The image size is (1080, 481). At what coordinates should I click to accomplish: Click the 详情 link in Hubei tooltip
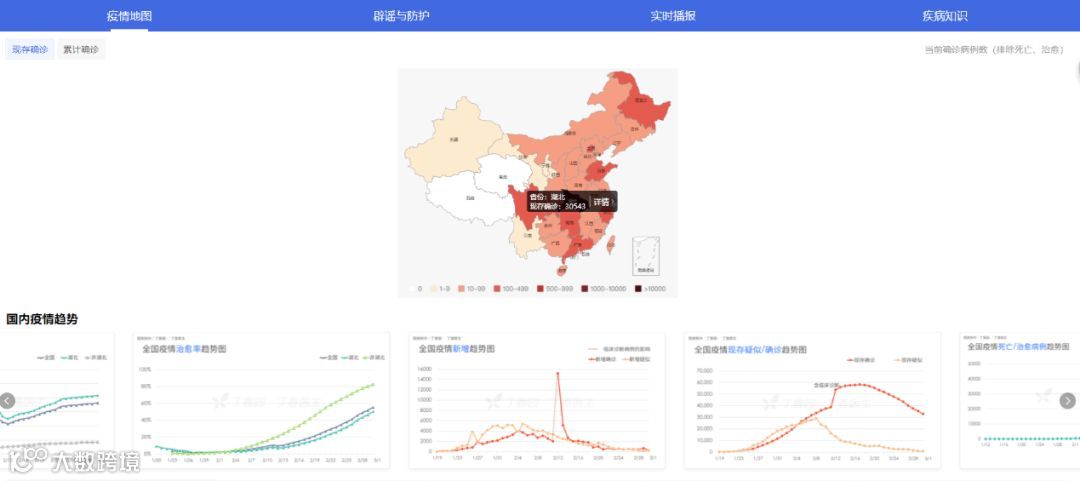[x=602, y=201]
